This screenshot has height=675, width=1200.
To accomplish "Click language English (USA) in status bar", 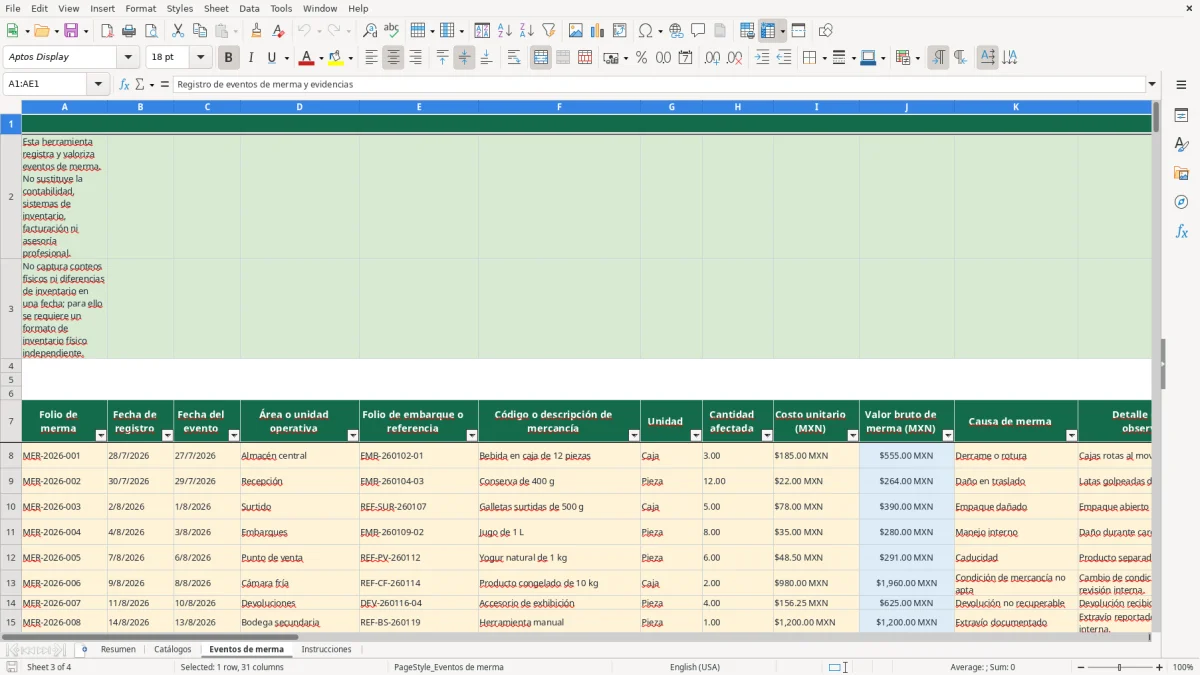I will [695, 667].
